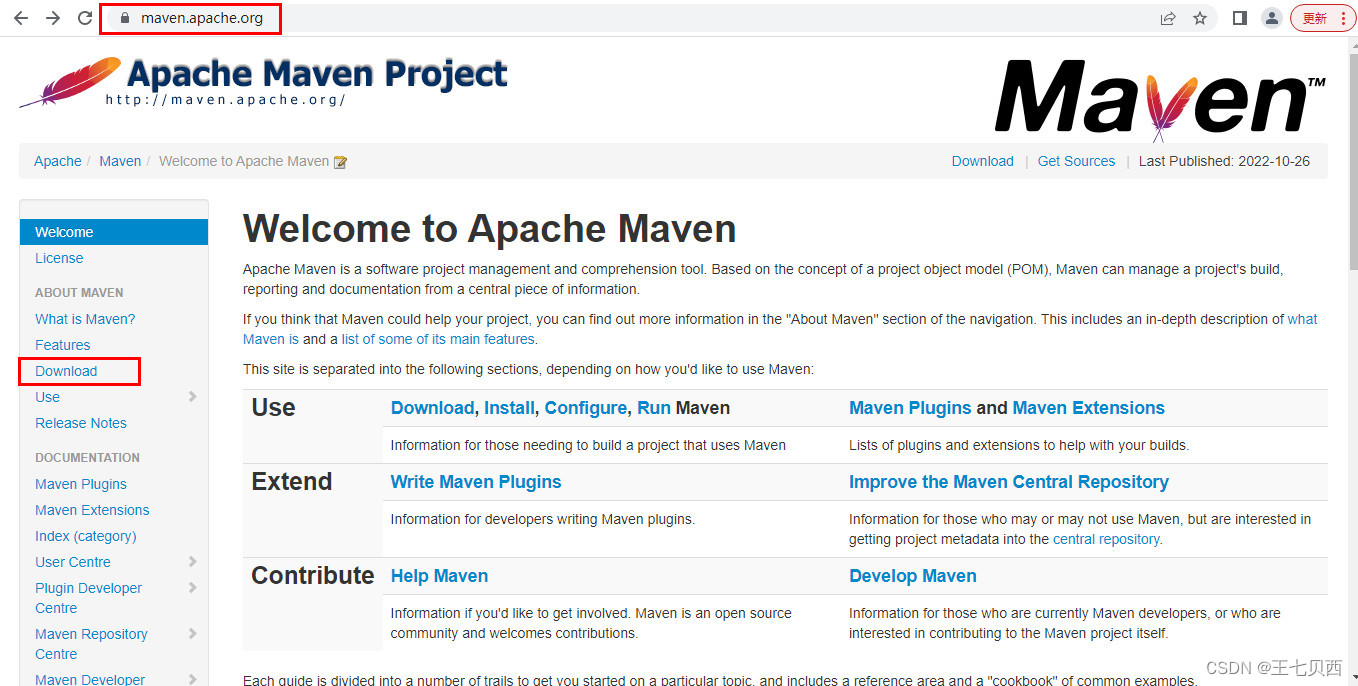Click the share page icon
This screenshot has height=686, width=1358.
(x=1168, y=18)
